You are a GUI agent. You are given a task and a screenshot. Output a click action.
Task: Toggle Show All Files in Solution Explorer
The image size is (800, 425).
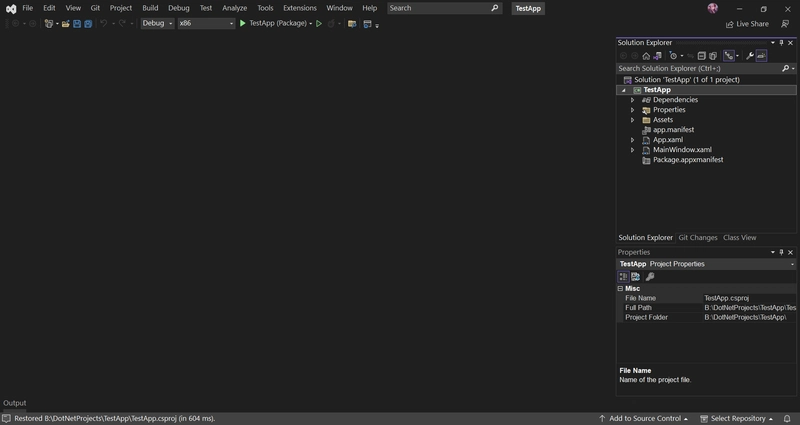[713, 56]
